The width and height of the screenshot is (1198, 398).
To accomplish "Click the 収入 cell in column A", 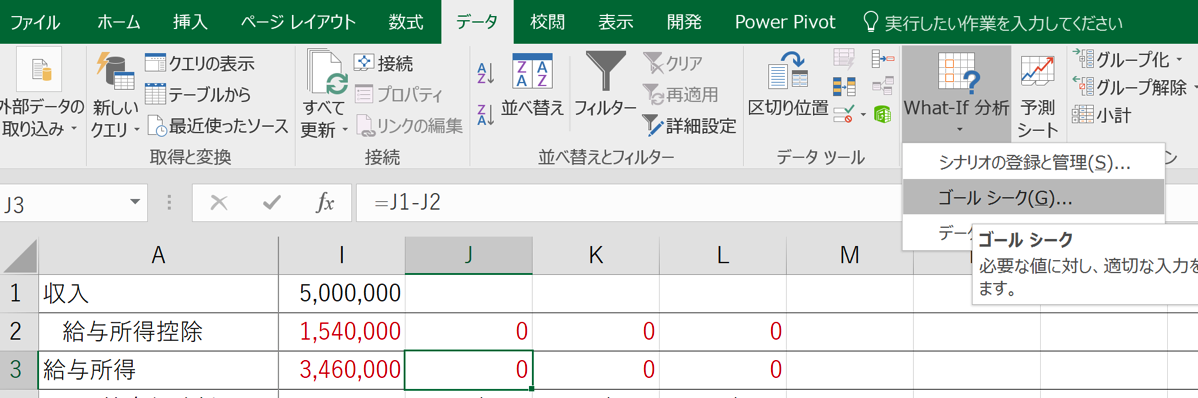I will click(158, 292).
